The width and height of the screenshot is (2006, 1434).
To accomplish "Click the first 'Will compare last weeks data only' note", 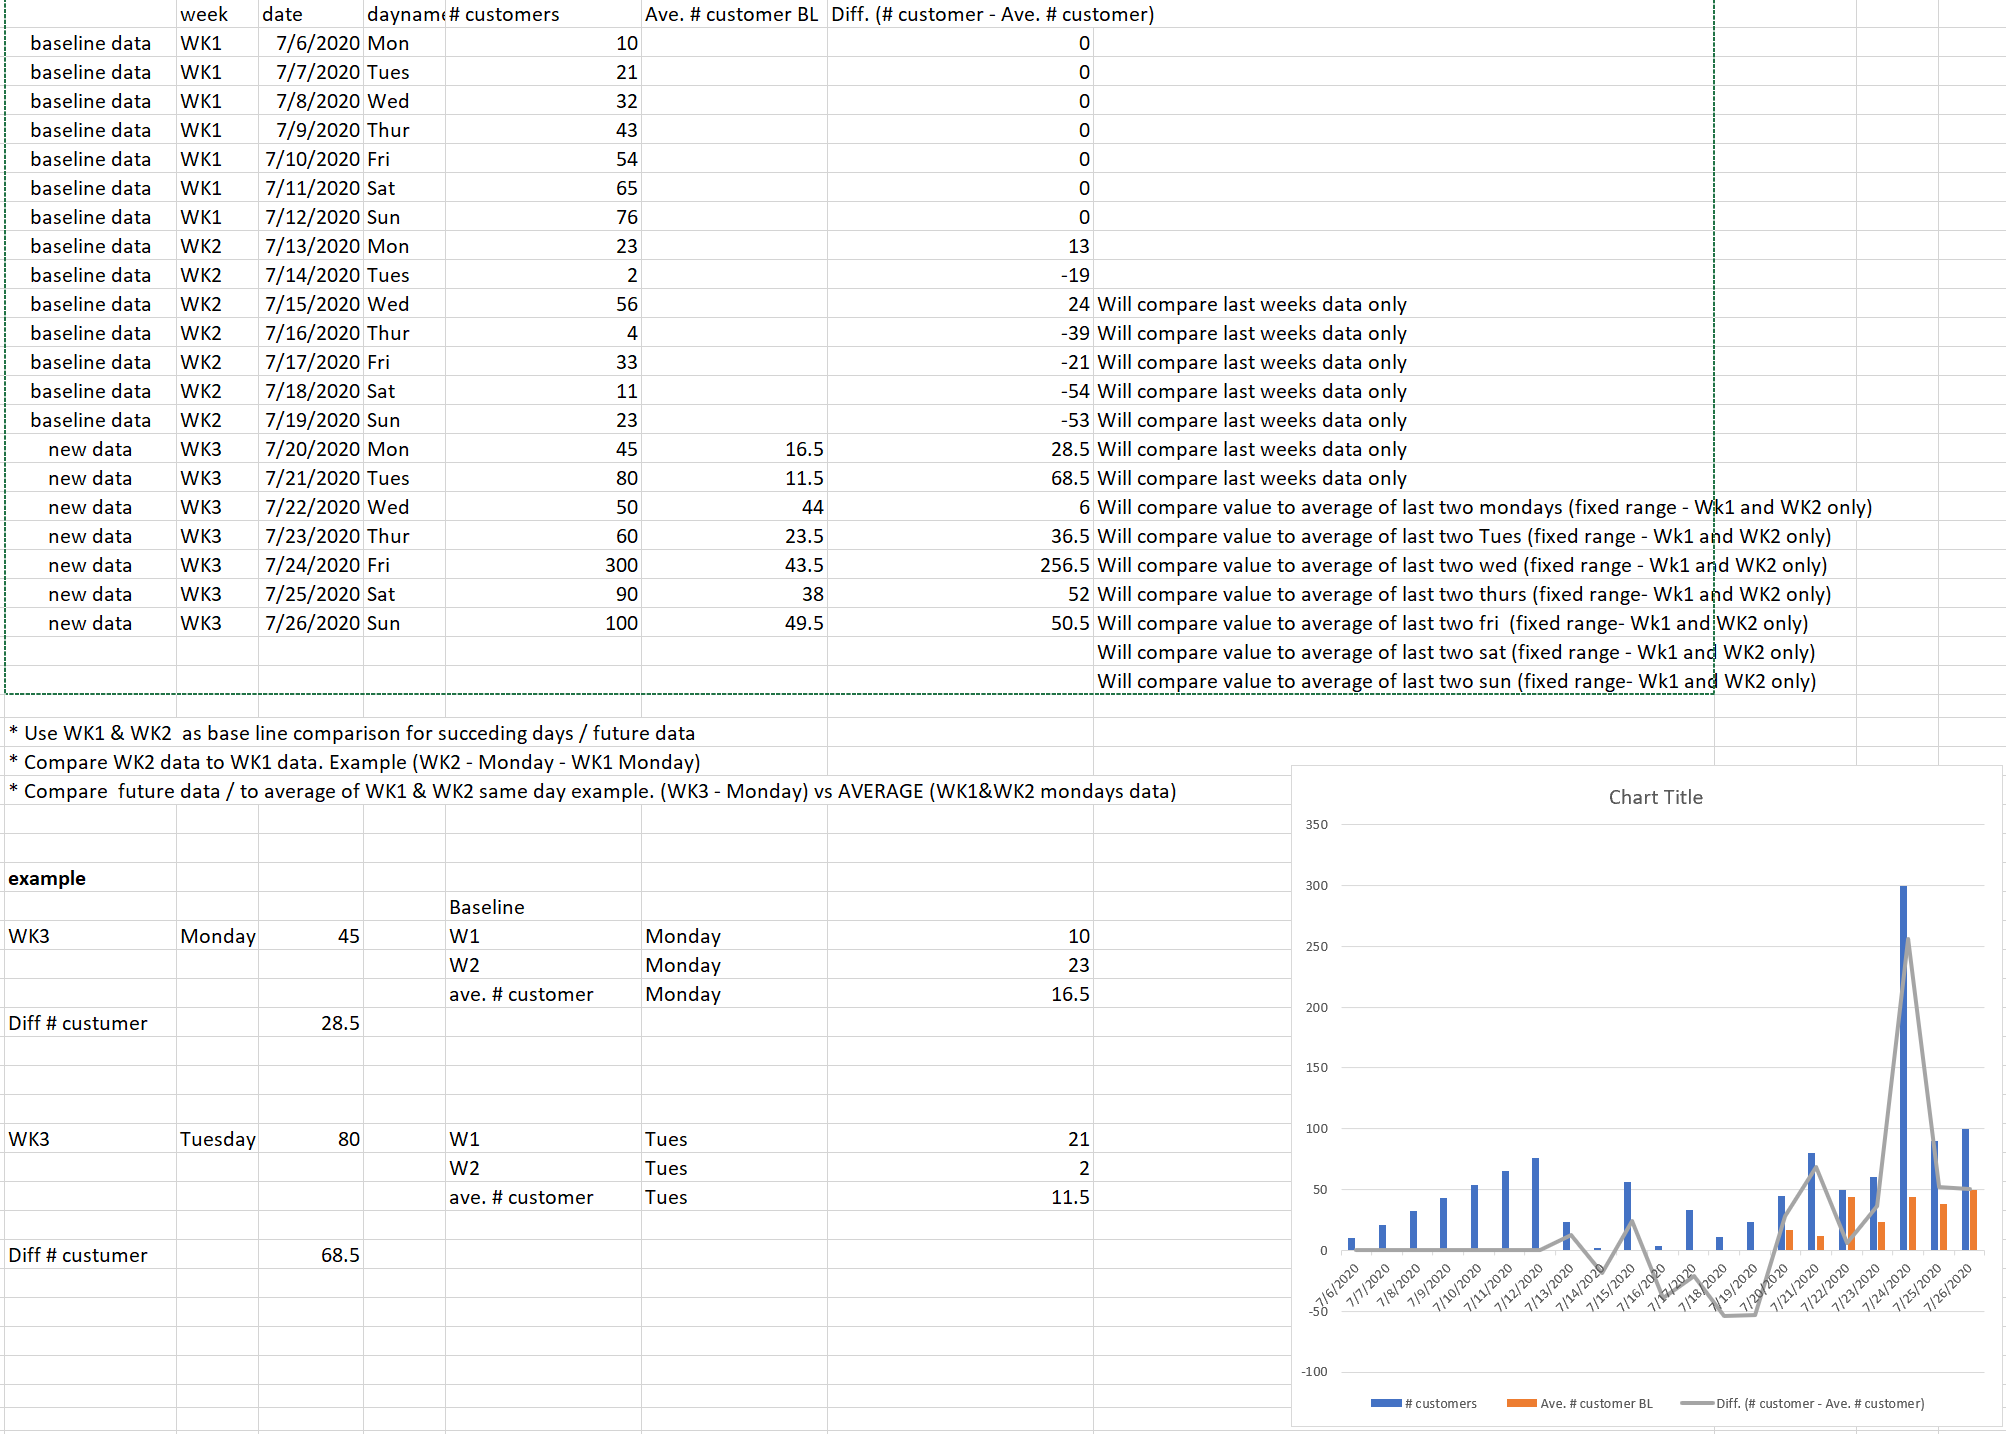I will tap(1252, 304).
